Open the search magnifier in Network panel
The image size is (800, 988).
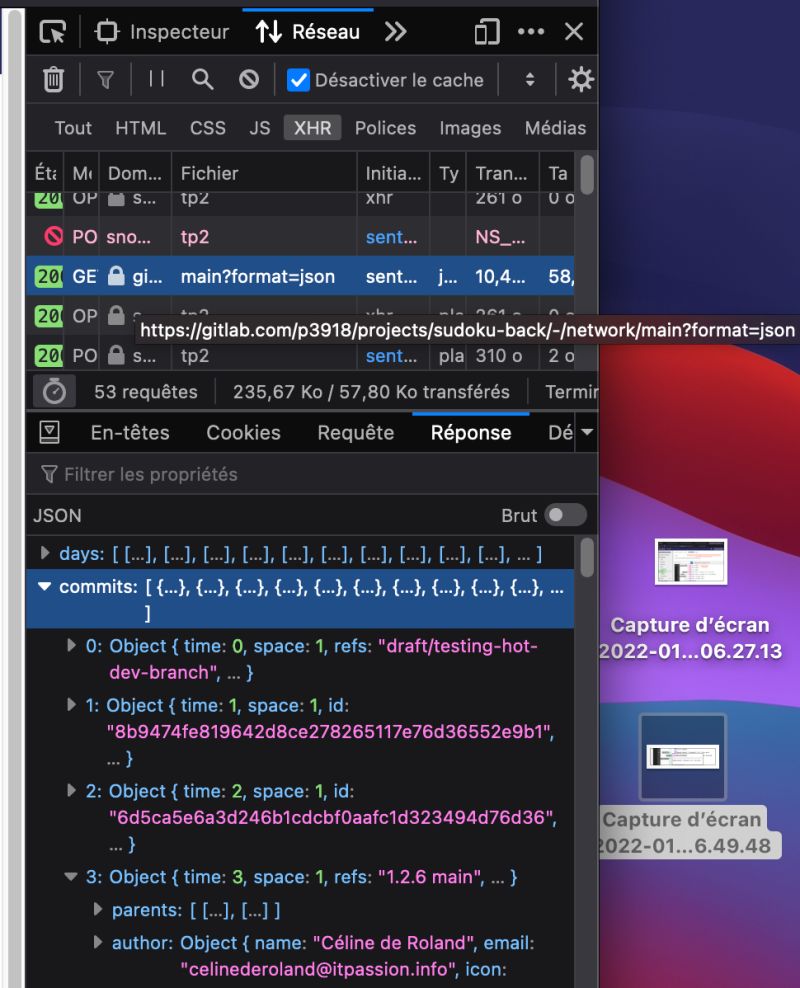202,79
